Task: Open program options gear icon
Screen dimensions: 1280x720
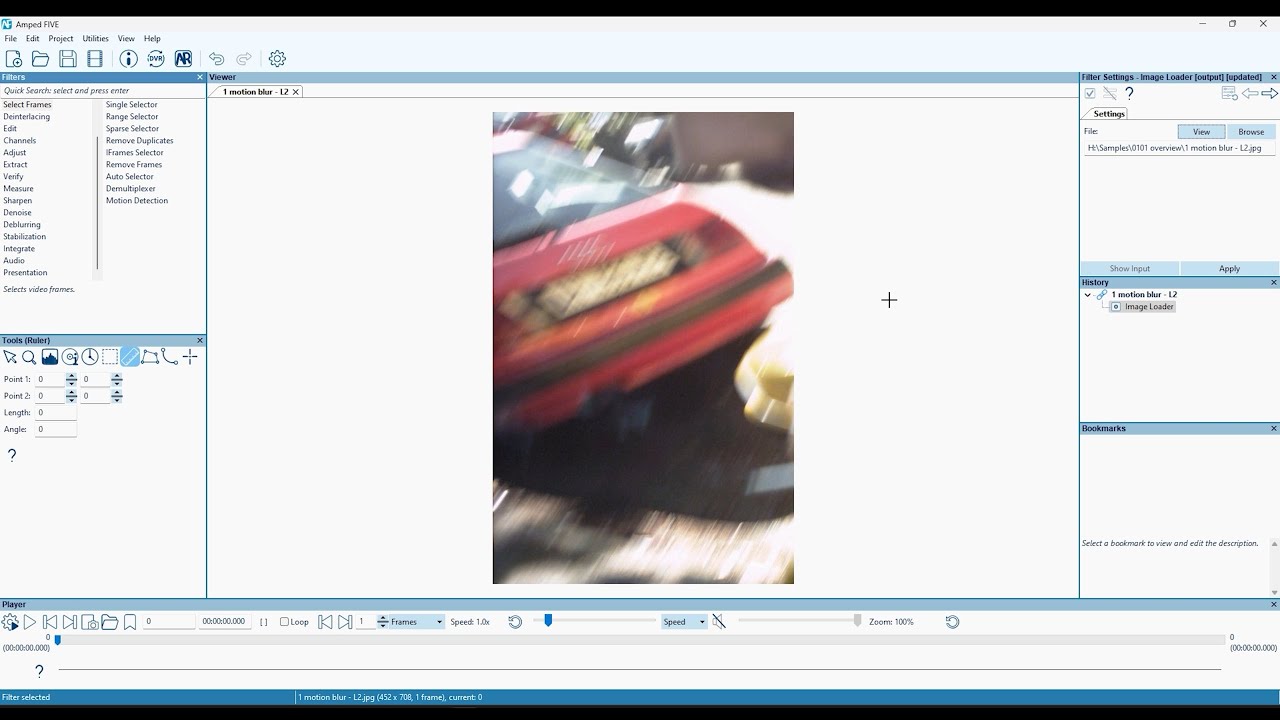Action: (x=278, y=59)
